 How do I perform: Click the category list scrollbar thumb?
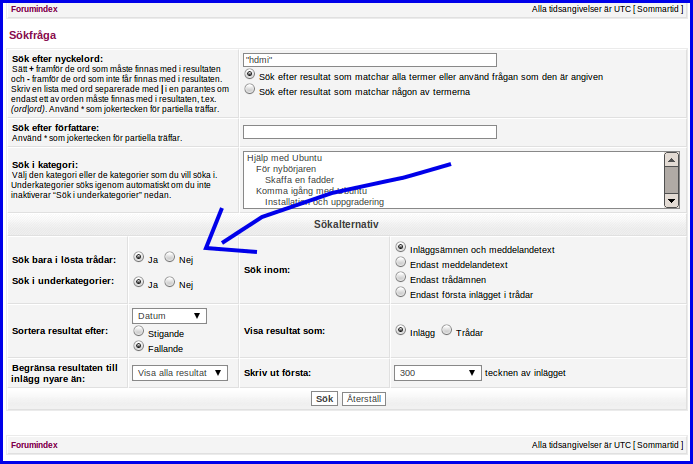point(671,180)
